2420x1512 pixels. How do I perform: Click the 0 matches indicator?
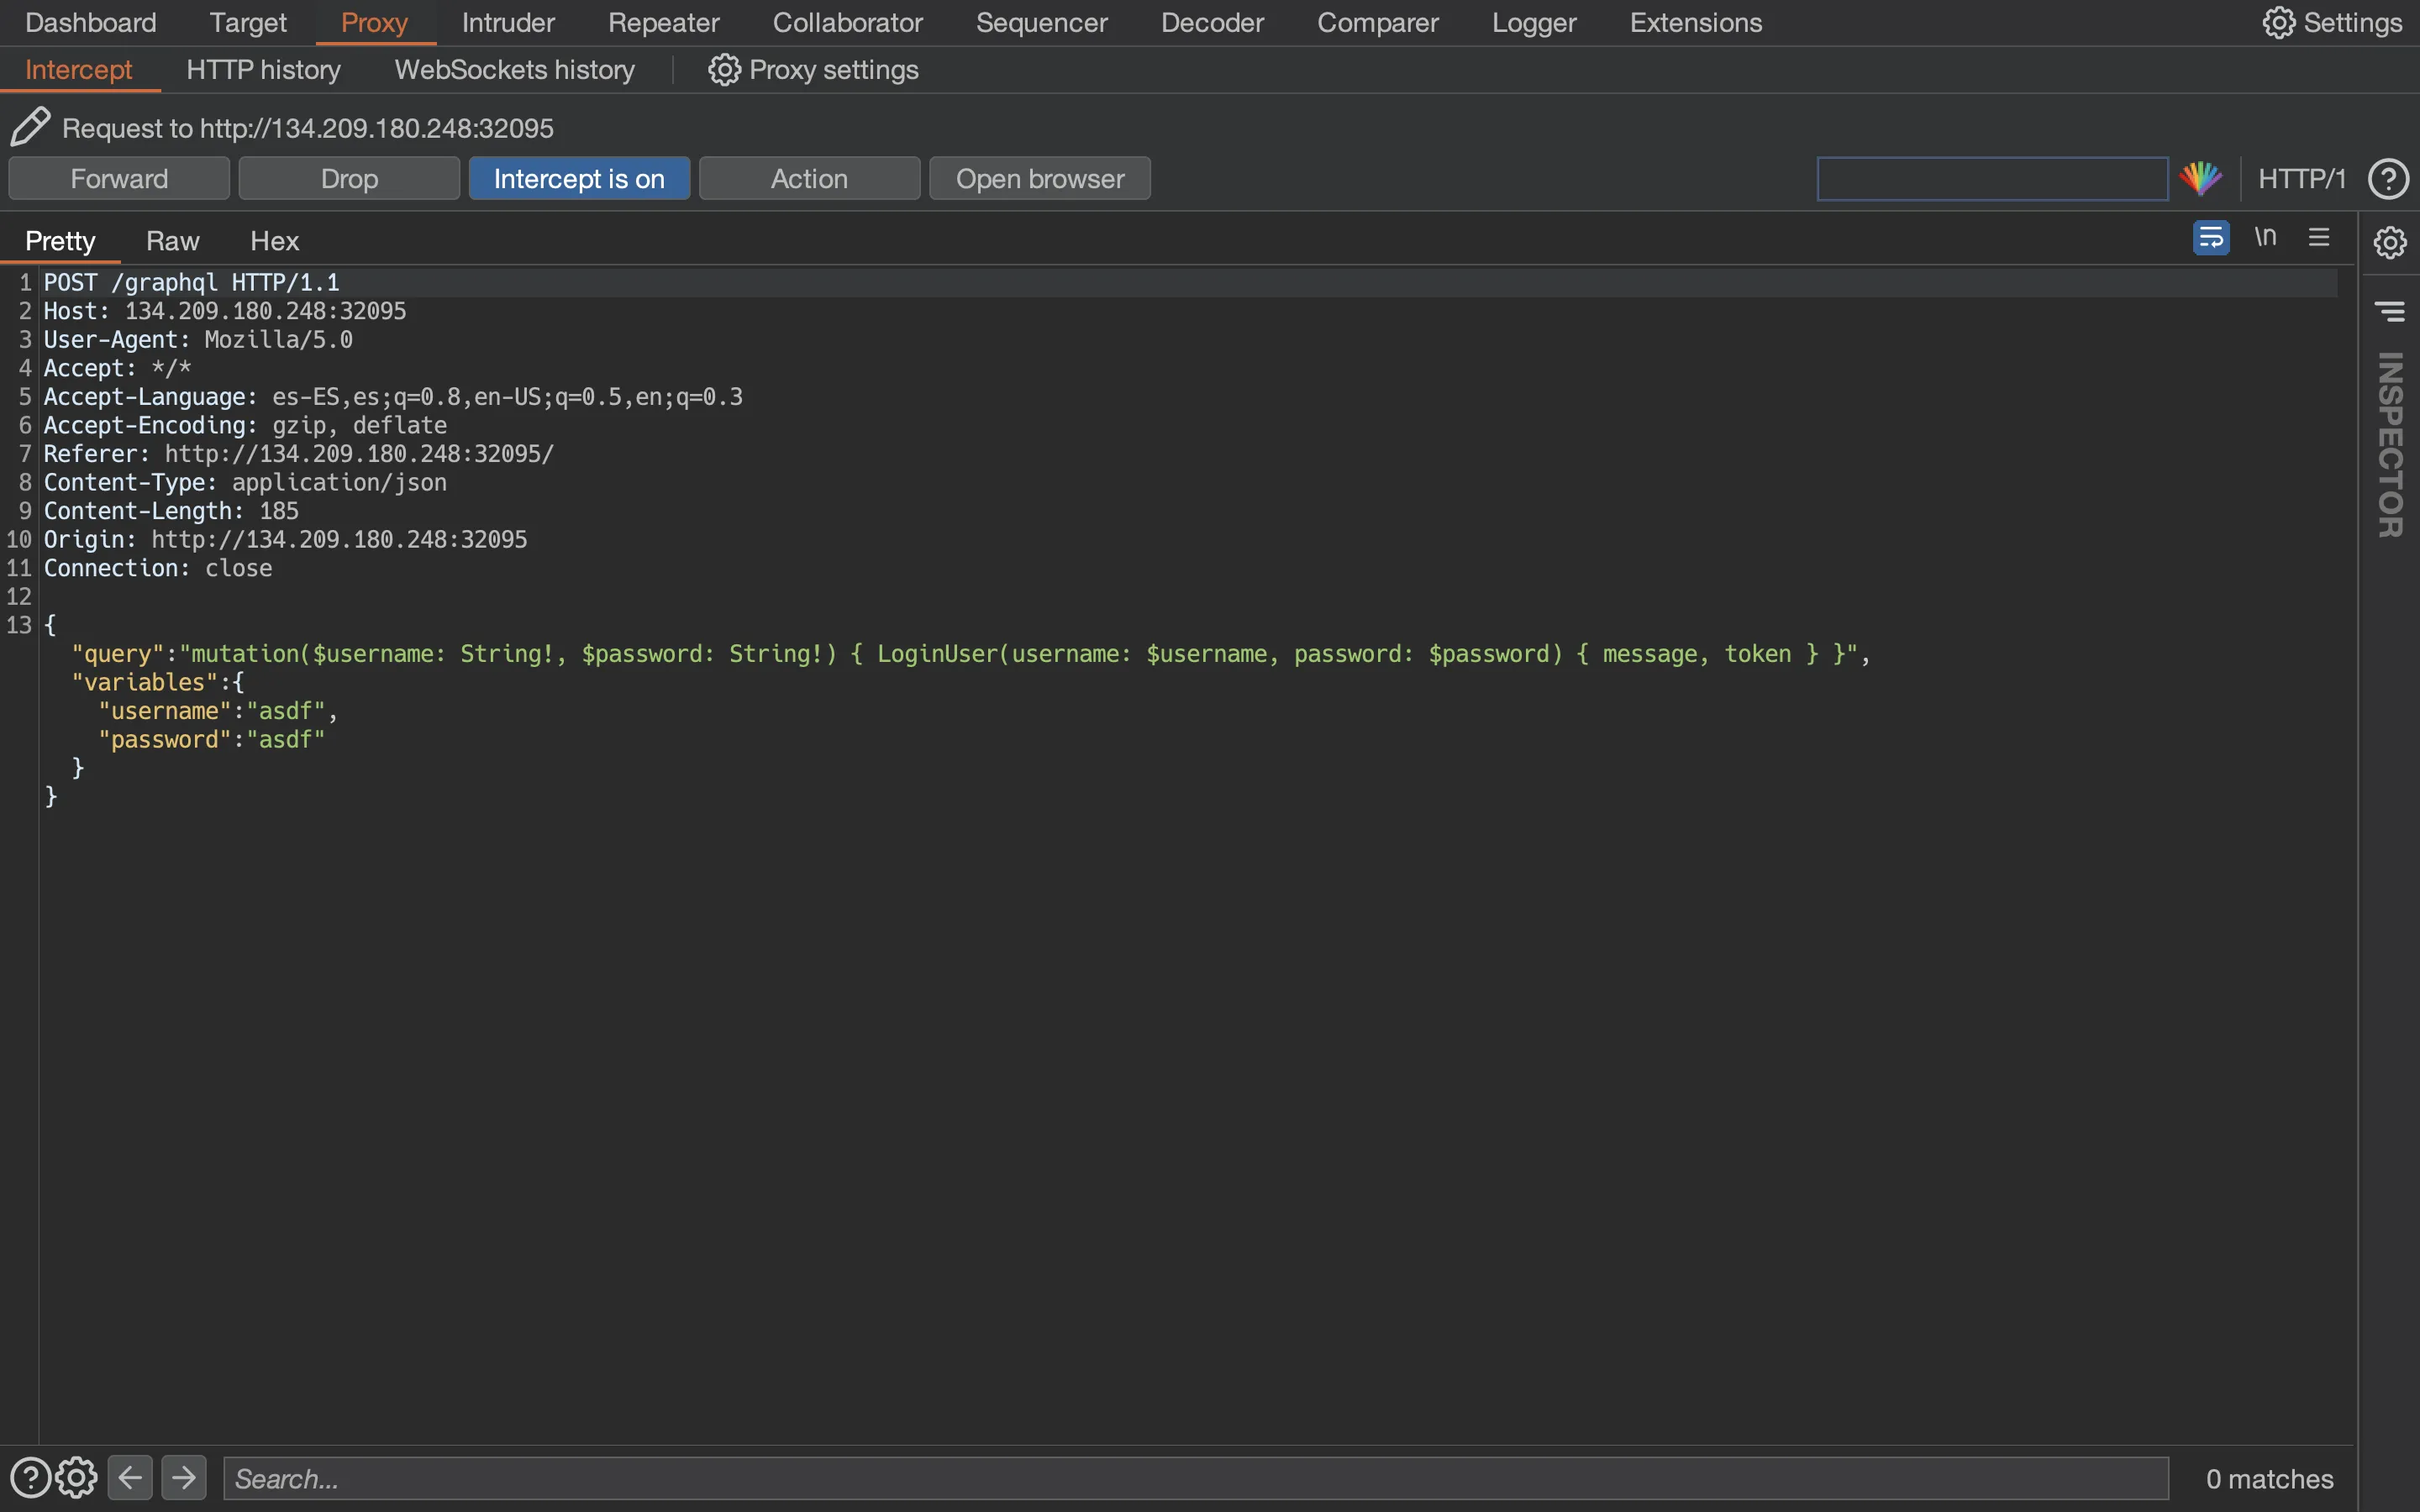pyautogui.click(x=2269, y=1478)
